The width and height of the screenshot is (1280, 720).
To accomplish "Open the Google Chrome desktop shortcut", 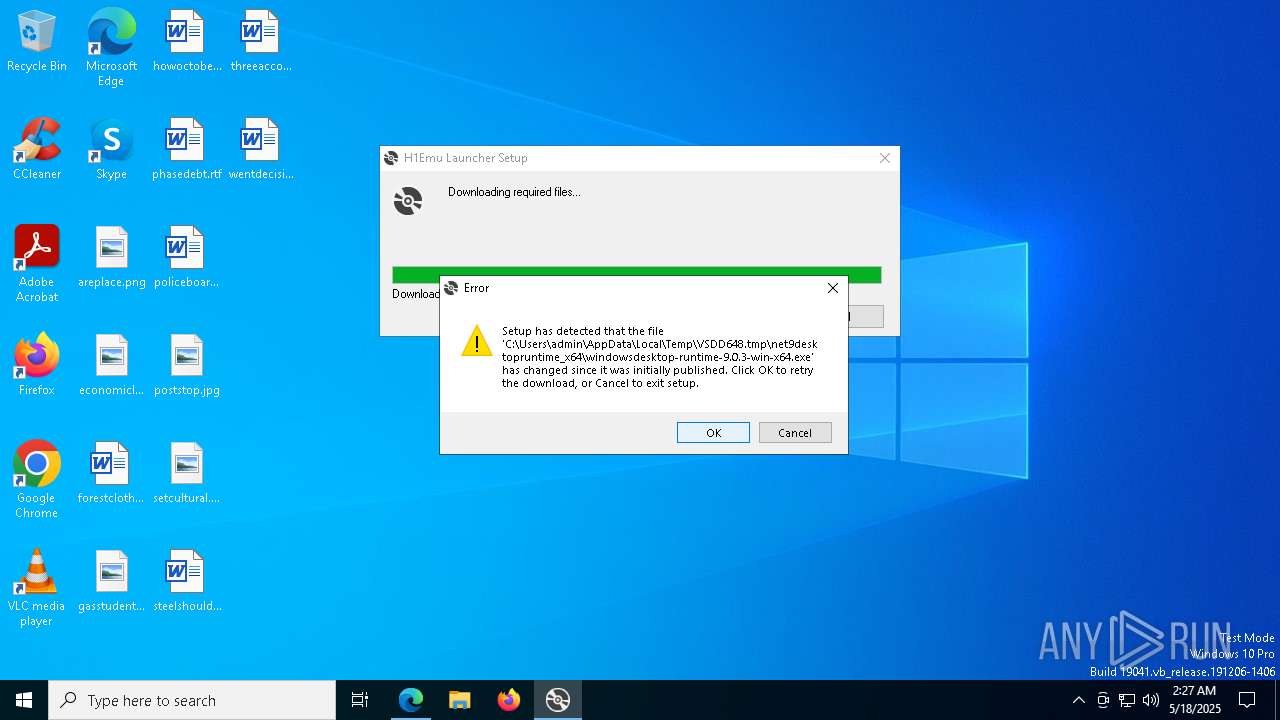I will tap(37, 480).
